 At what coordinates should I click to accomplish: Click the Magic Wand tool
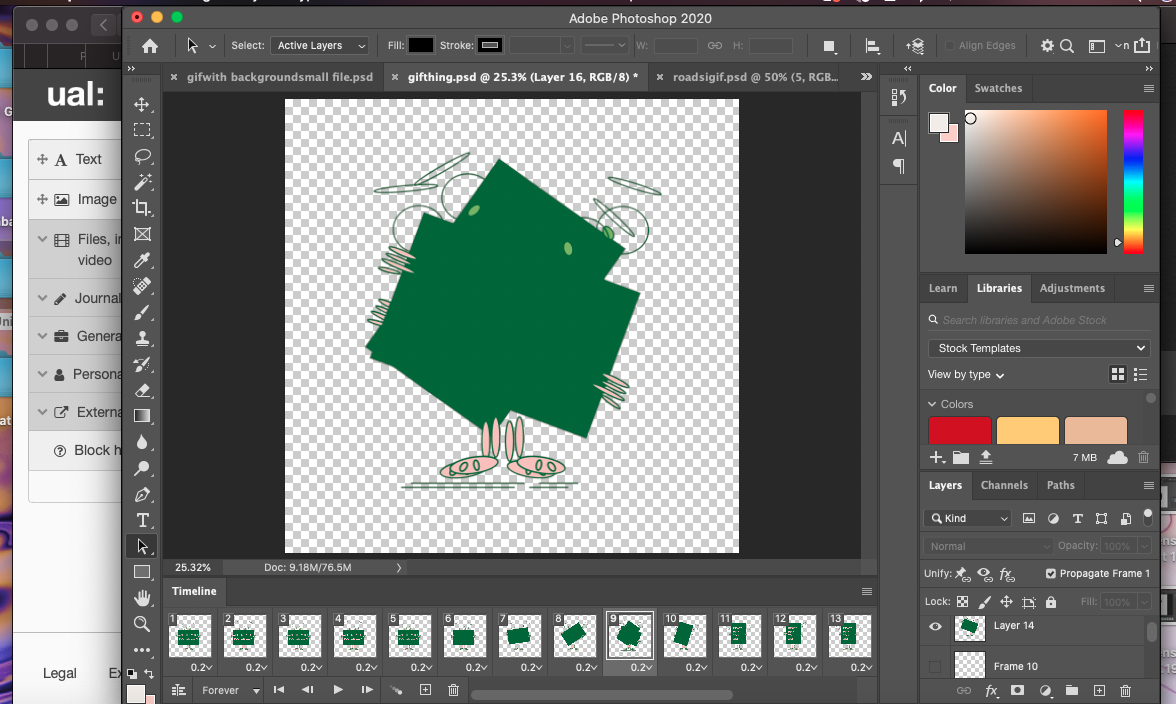142,182
